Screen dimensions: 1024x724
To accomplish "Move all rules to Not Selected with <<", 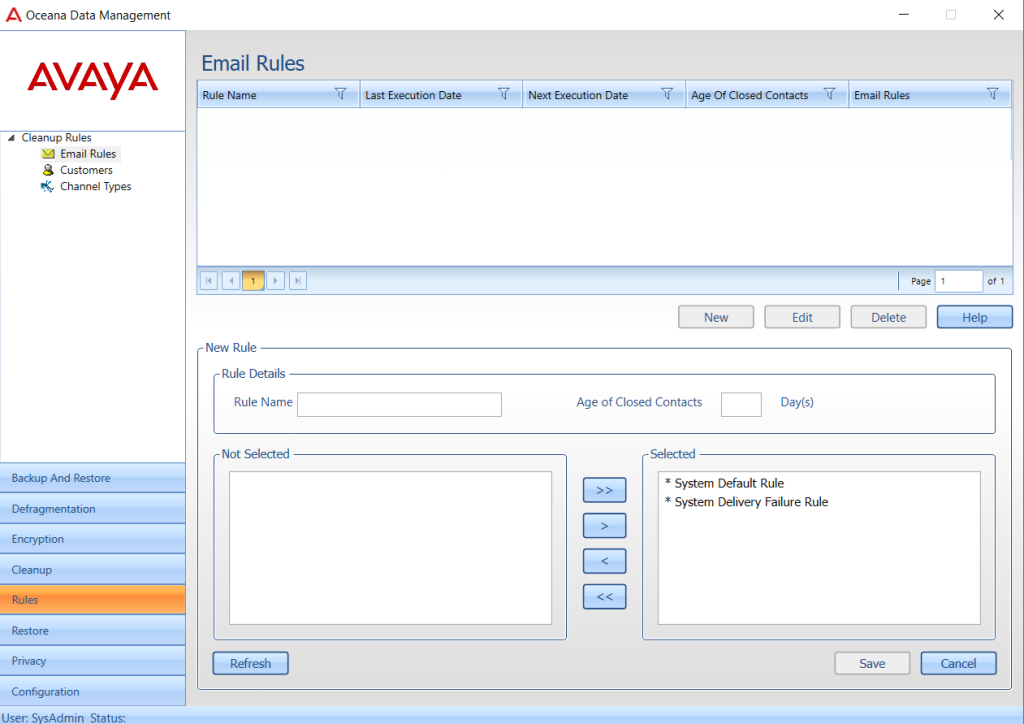I will pos(604,597).
